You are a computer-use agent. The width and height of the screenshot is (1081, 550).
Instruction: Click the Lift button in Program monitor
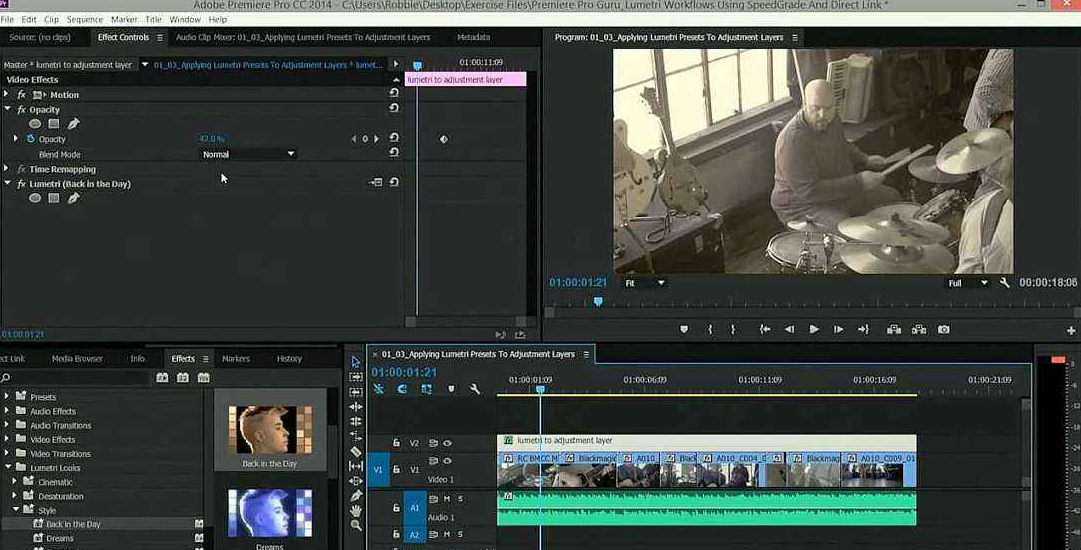click(894, 329)
